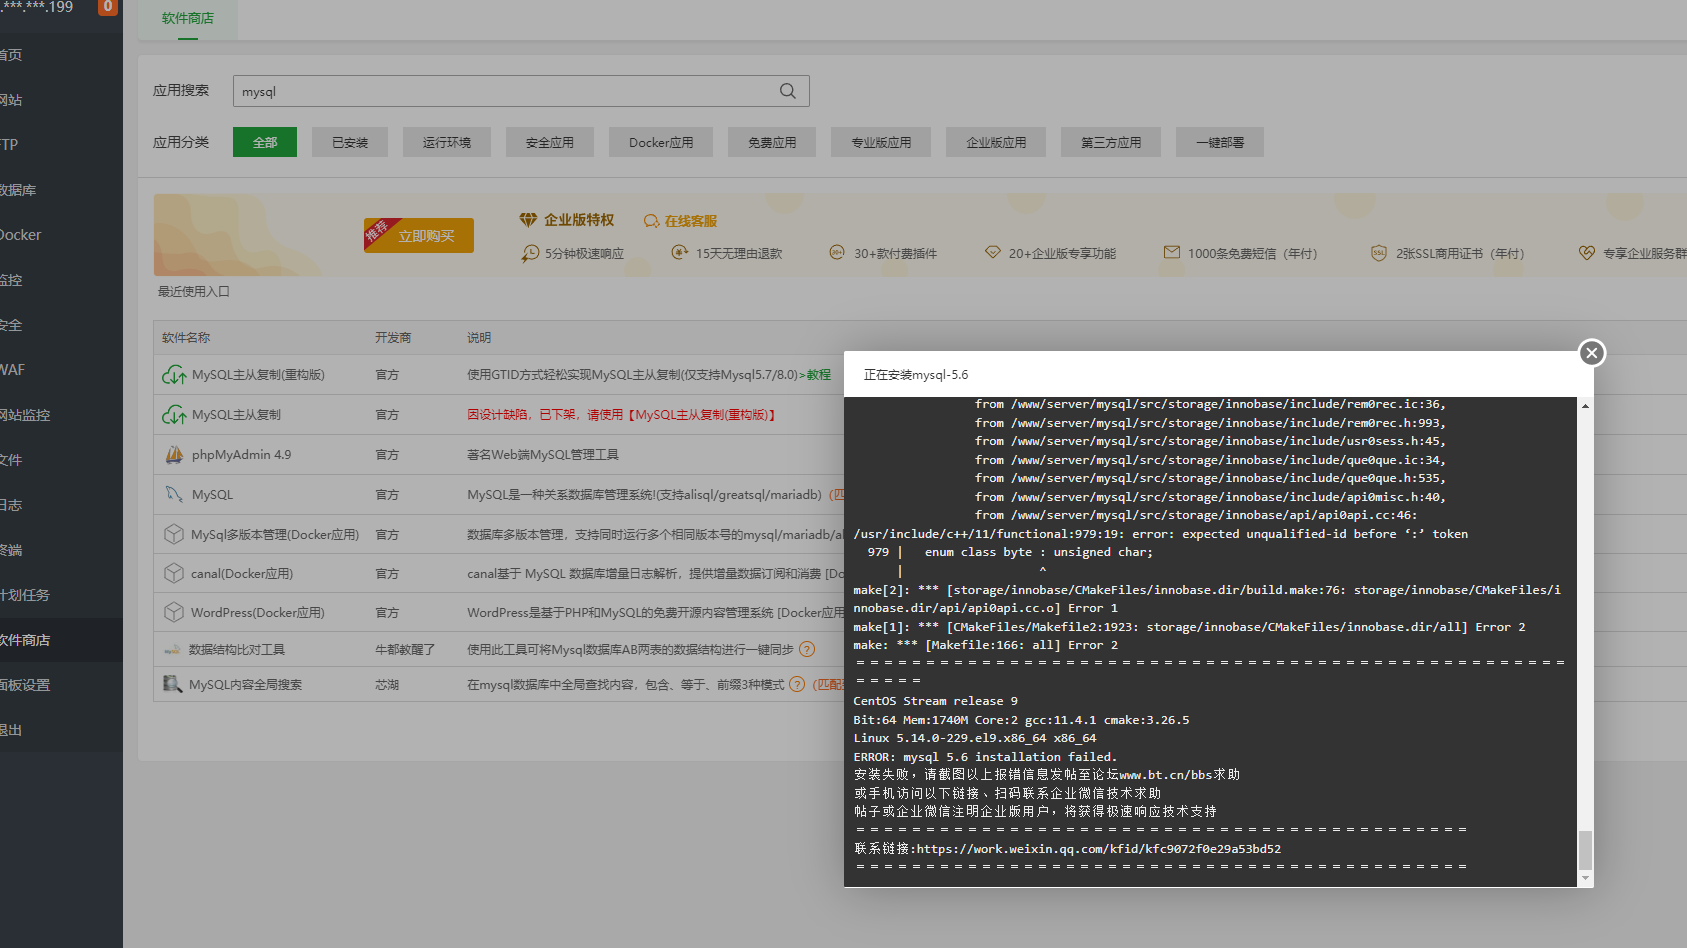
Task: Click 正在安装mysql-5.6 dialog title
Action: pyautogui.click(x=916, y=375)
